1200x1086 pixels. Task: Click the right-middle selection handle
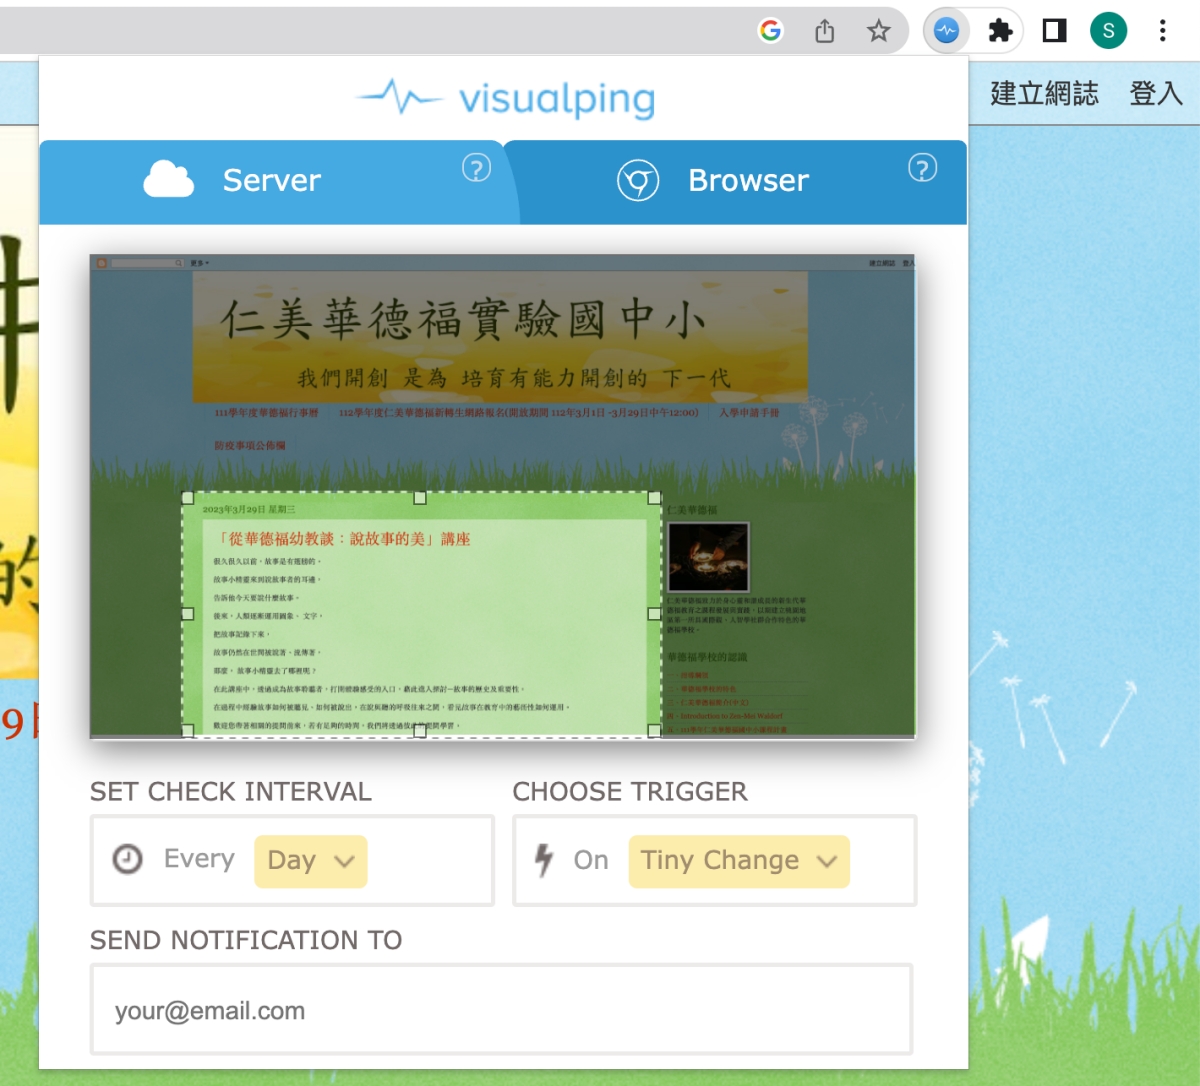tap(654, 614)
